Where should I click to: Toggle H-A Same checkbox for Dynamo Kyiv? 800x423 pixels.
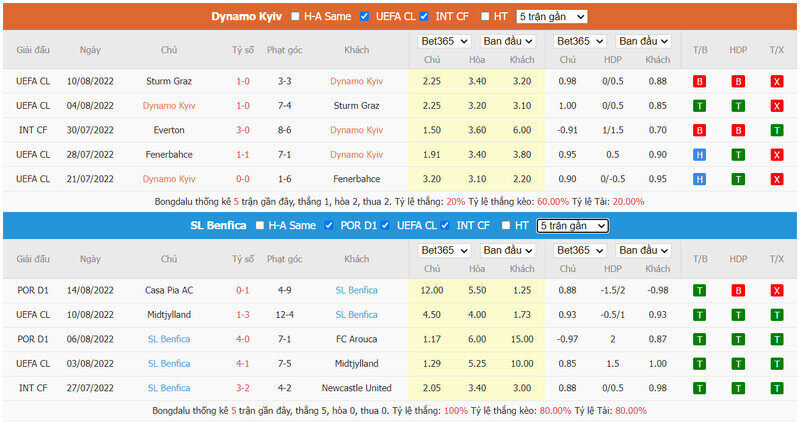pos(295,16)
